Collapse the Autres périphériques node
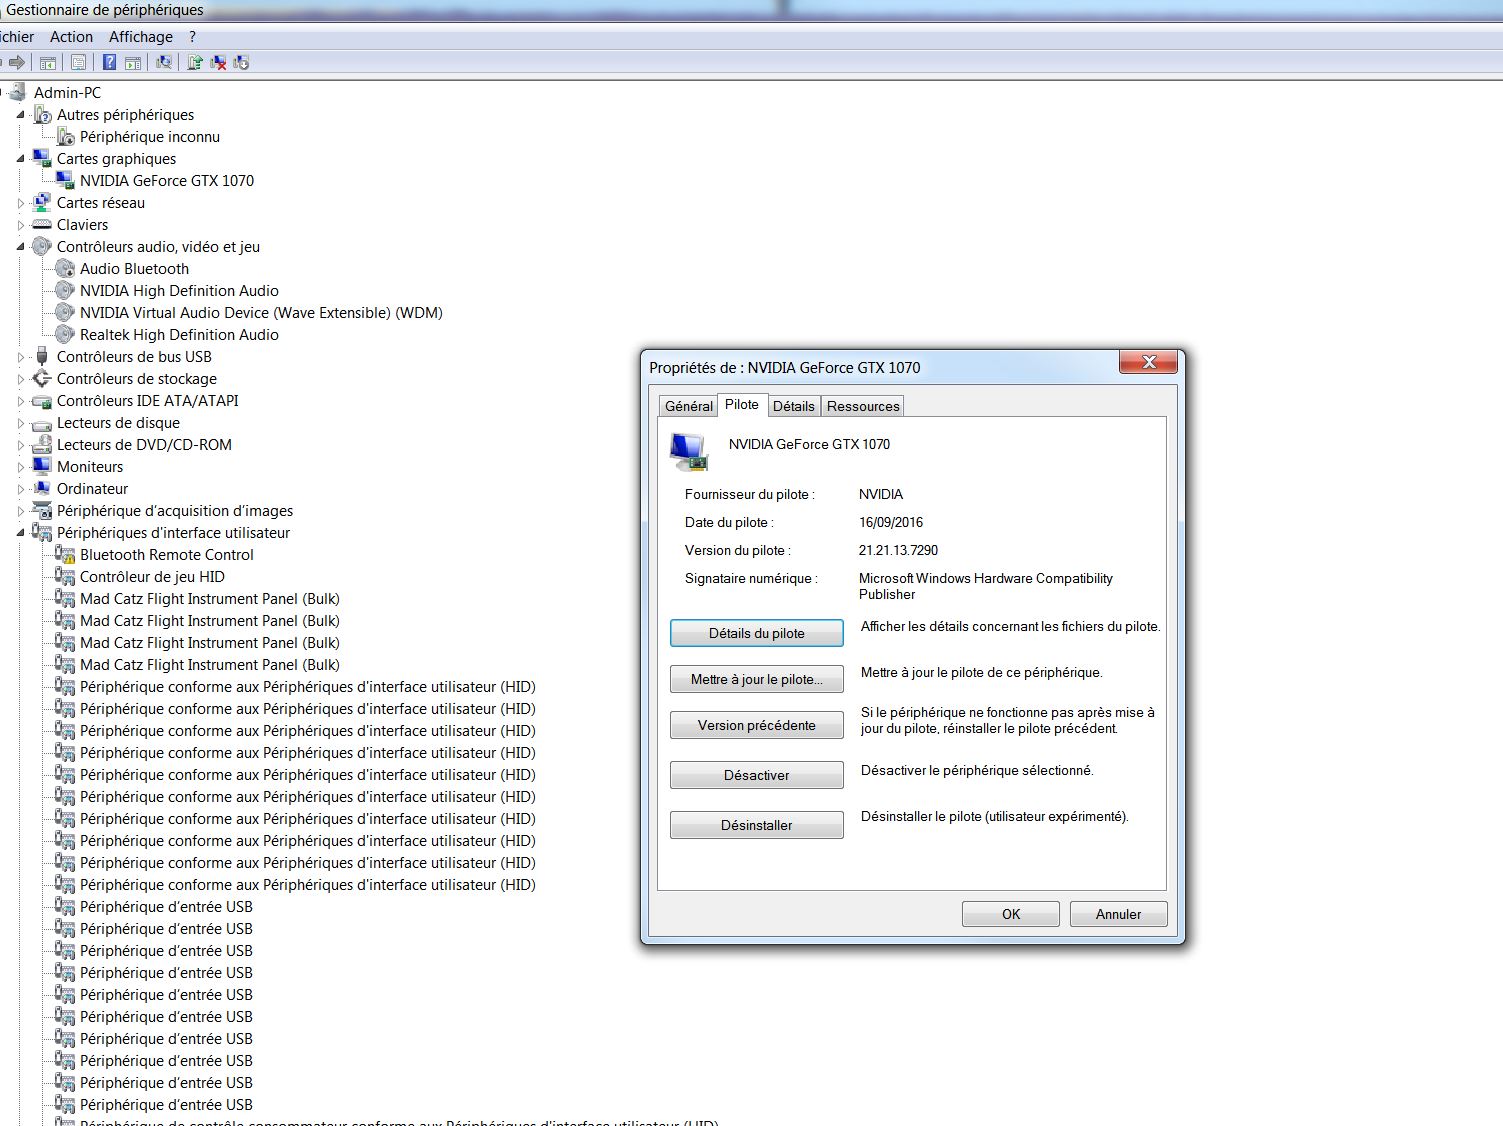1503x1126 pixels. (21, 115)
